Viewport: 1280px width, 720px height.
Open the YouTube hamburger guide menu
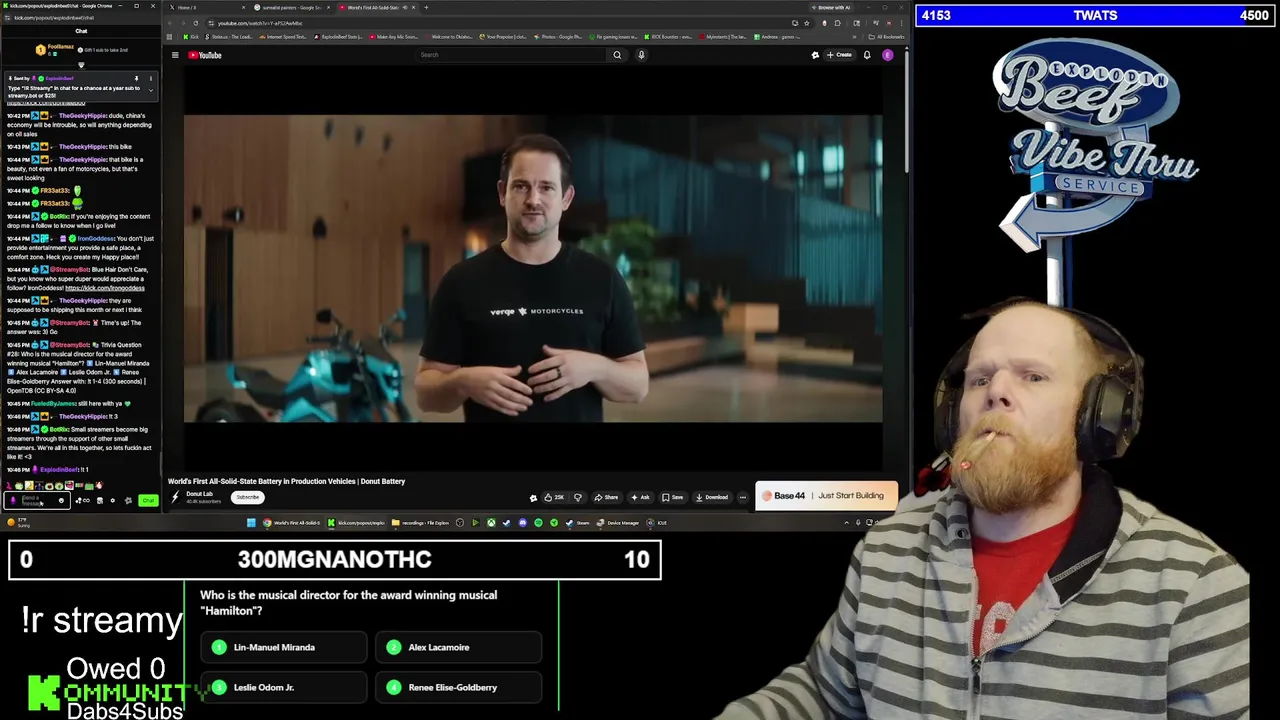(174, 55)
